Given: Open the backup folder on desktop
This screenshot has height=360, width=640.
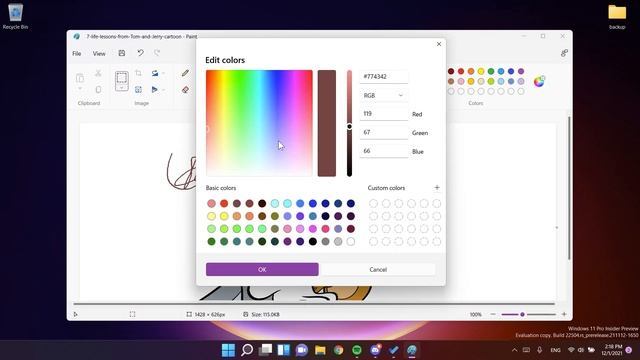Looking at the screenshot, I should click(x=617, y=16).
